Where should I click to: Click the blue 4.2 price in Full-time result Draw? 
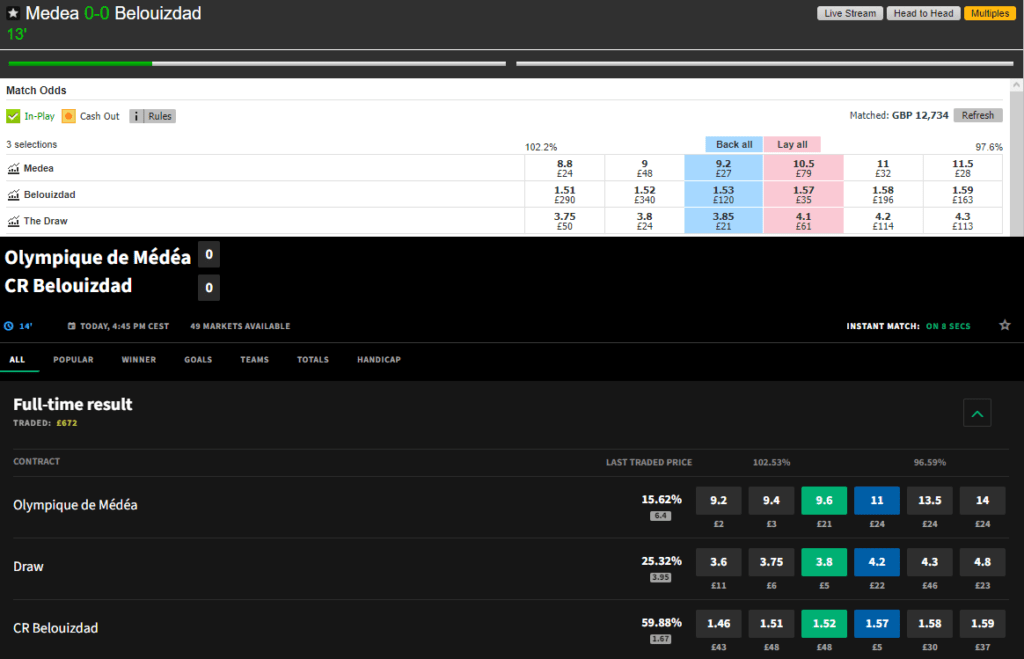[877, 562]
